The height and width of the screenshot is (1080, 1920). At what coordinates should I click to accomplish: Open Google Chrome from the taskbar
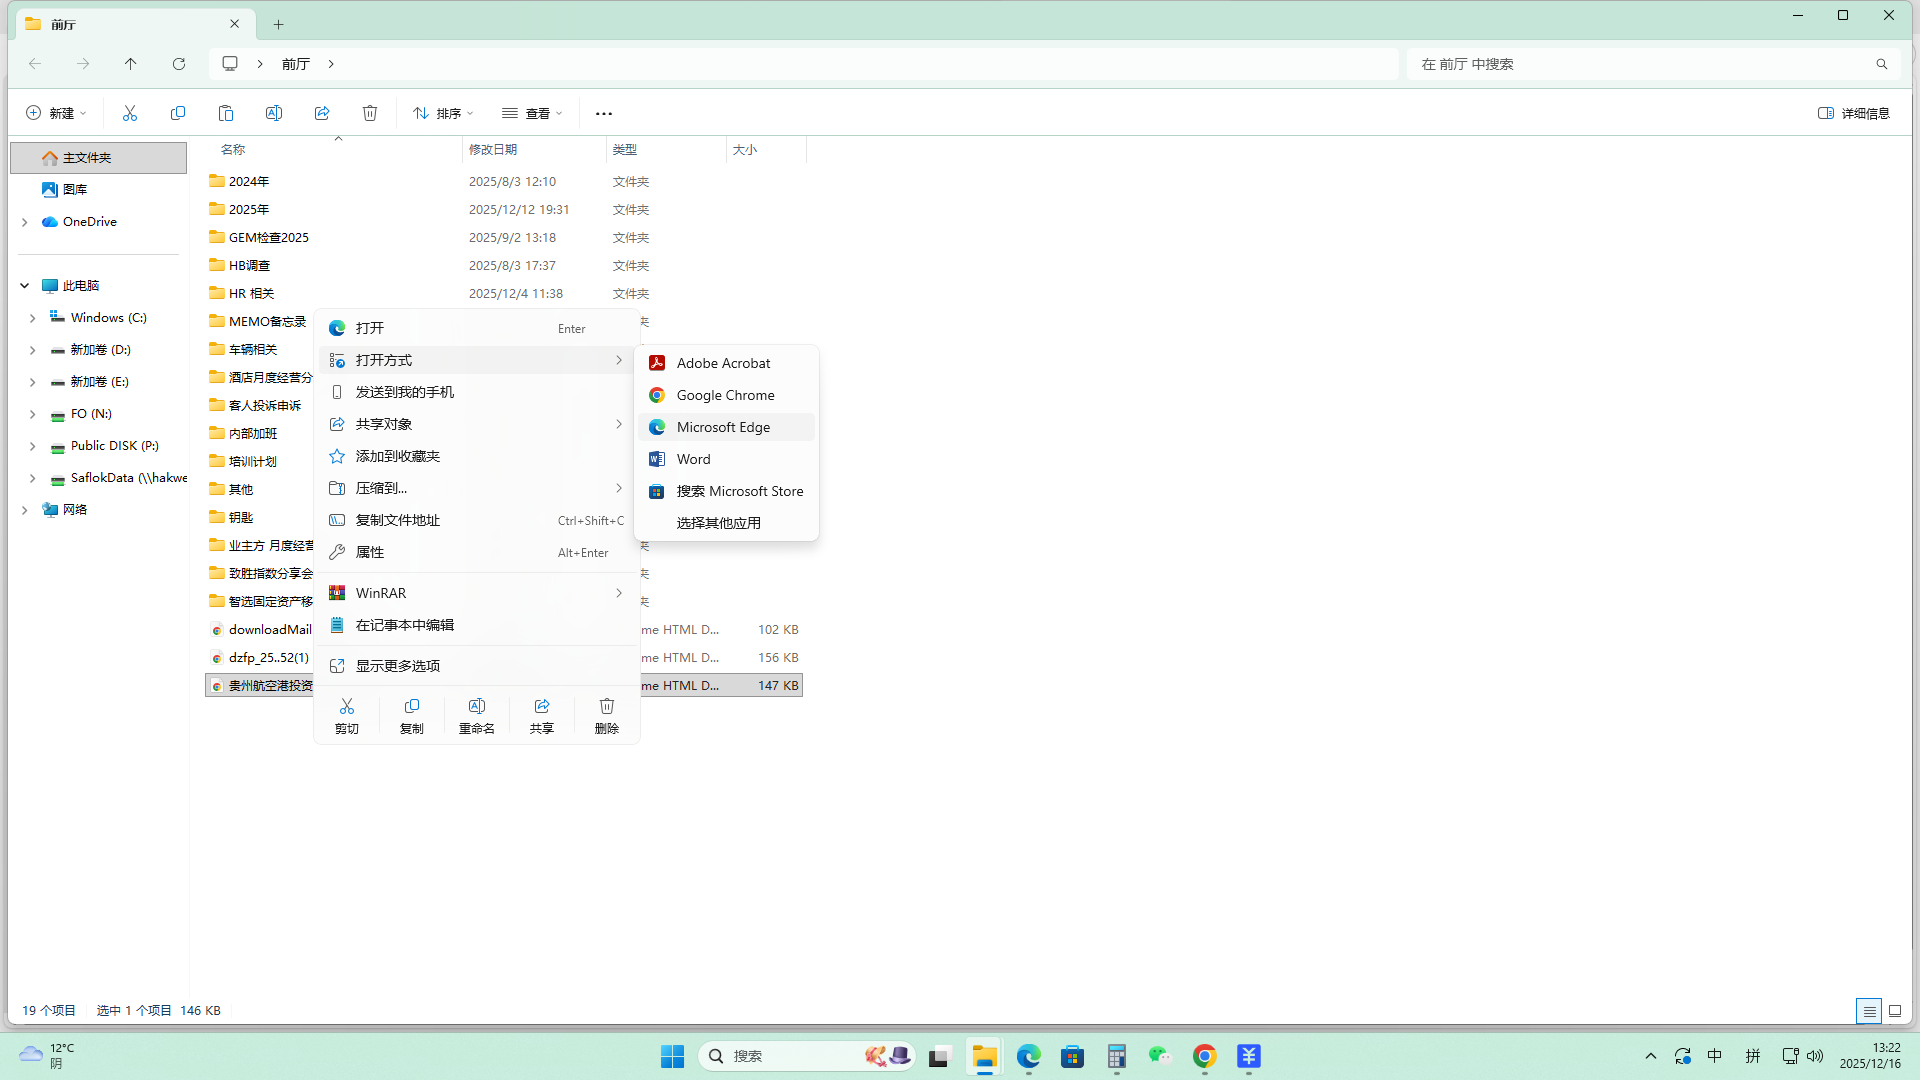click(x=1204, y=1056)
